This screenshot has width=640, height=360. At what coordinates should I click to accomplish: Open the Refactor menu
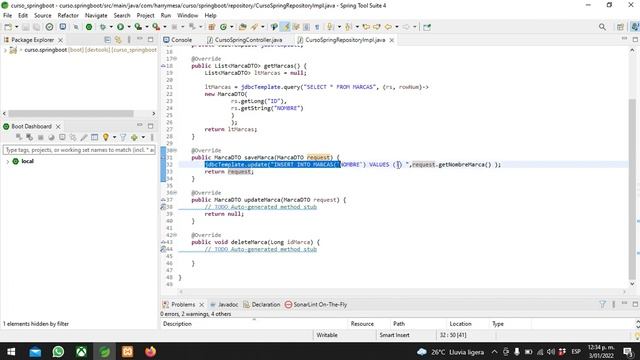click(68, 16)
